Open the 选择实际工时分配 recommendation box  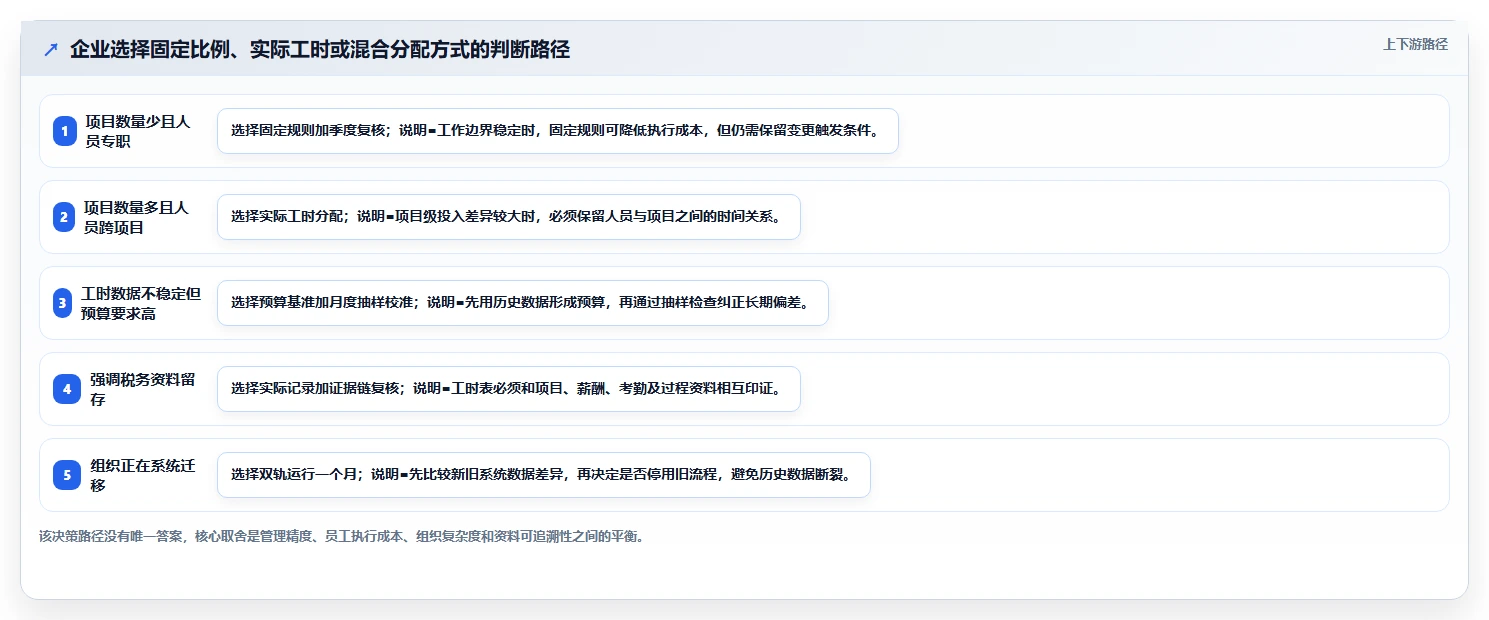(509, 217)
